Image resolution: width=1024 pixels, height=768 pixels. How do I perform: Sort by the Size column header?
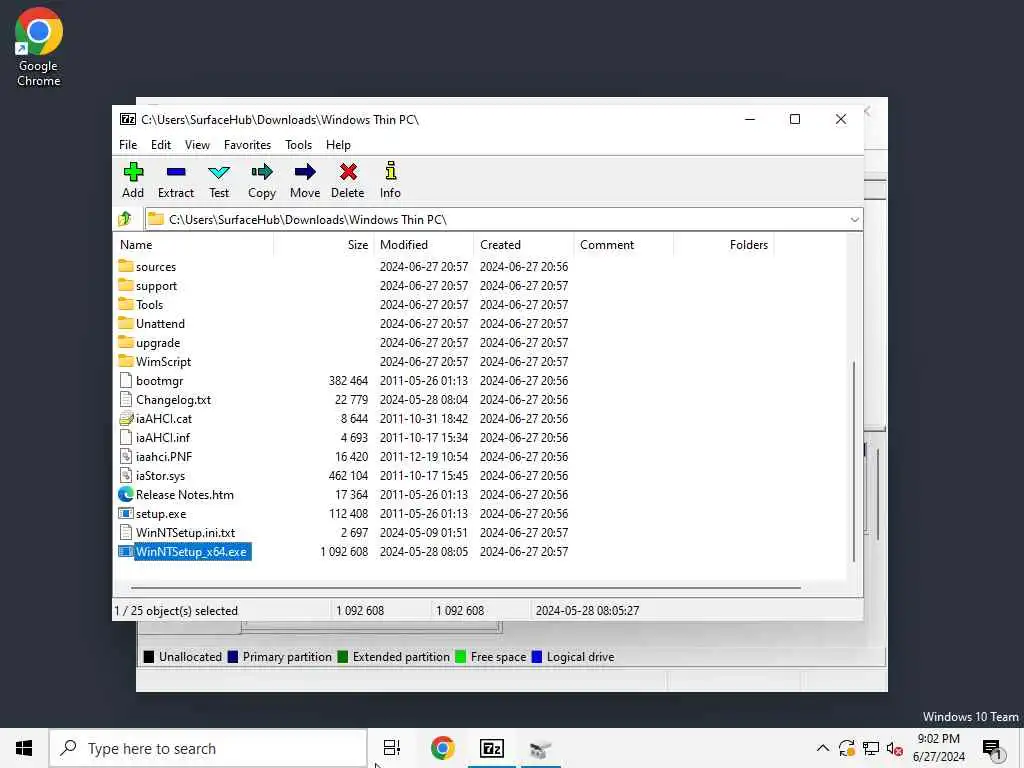pyautogui.click(x=324, y=244)
